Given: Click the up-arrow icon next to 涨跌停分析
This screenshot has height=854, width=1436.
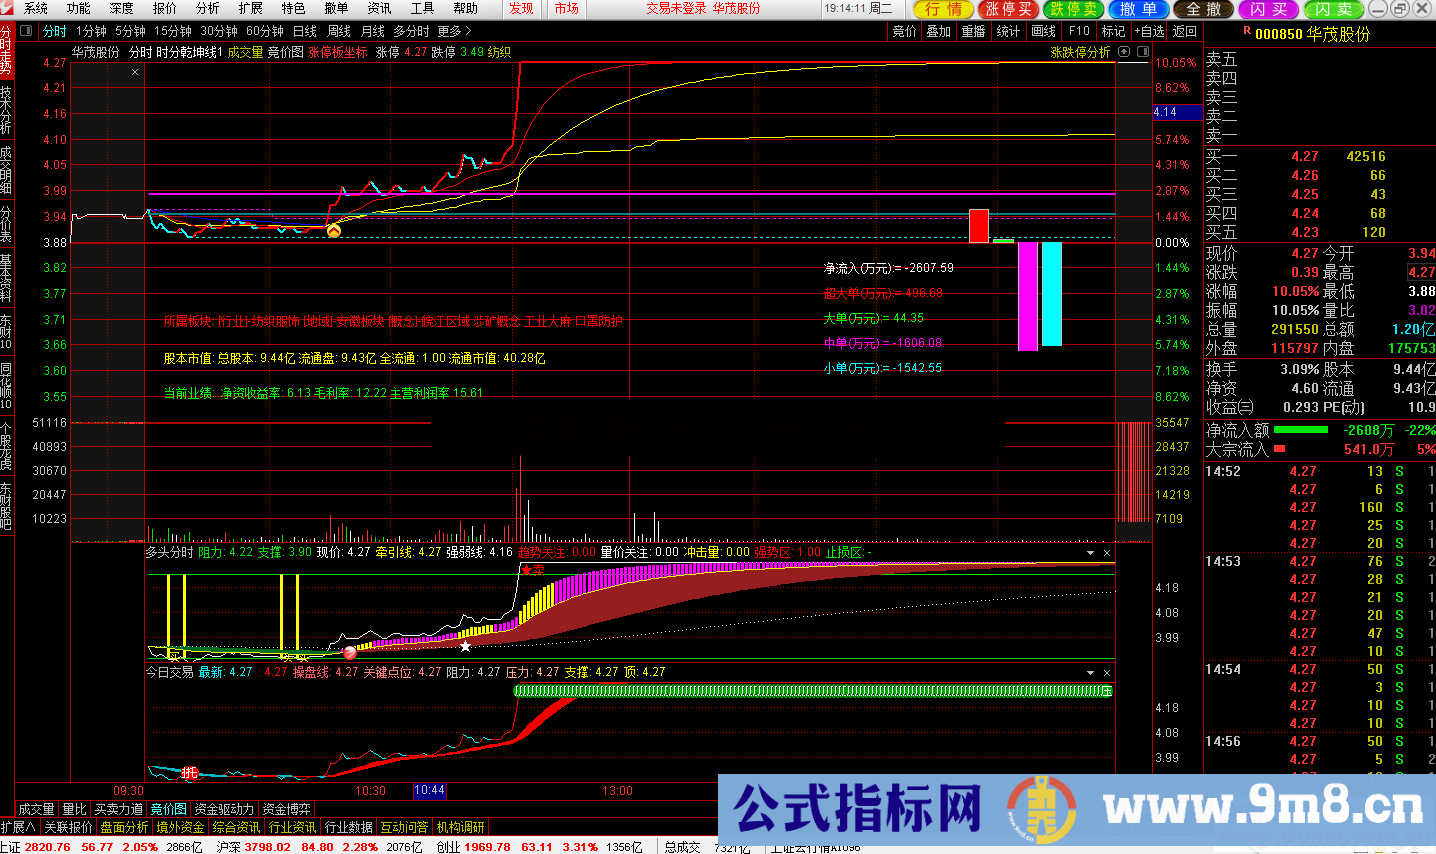Looking at the screenshot, I should (x=1123, y=52).
